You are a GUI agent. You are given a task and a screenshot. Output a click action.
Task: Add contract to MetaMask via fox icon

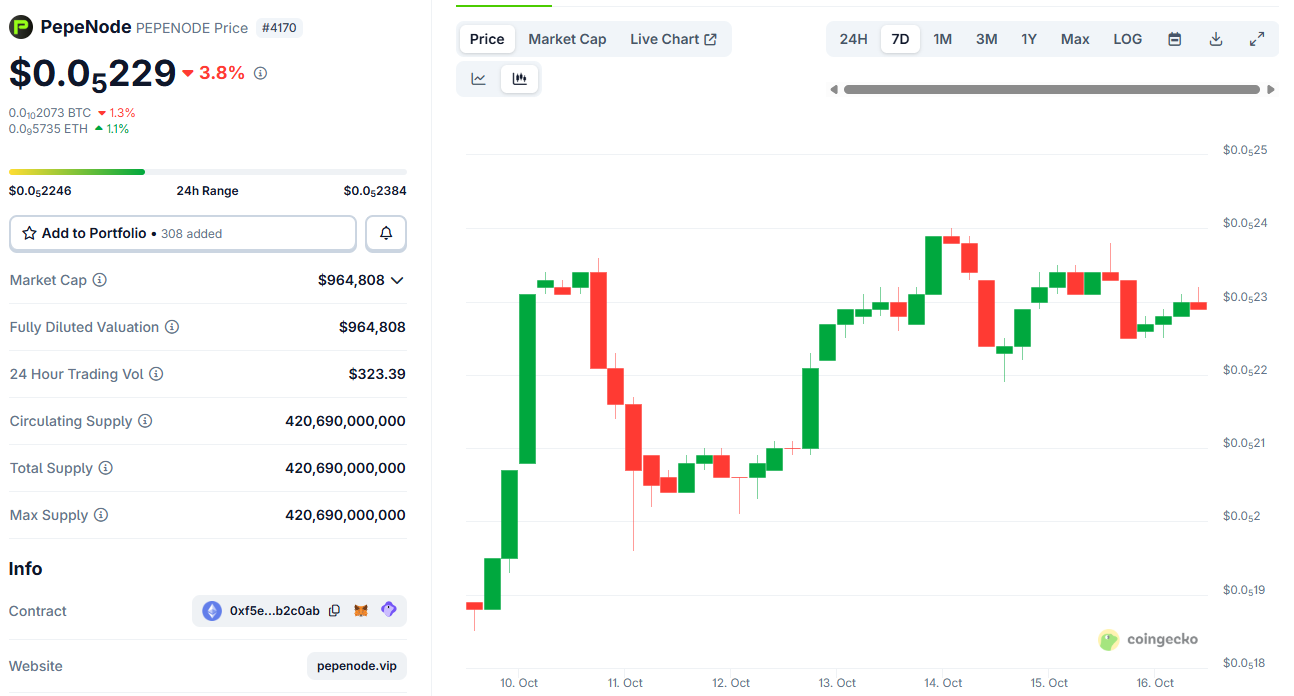point(362,610)
